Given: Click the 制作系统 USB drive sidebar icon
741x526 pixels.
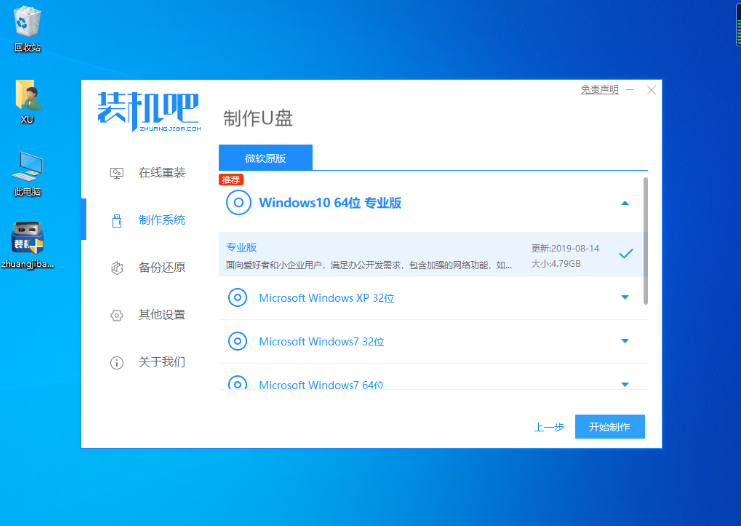Looking at the screenshot, I should 116,220.
